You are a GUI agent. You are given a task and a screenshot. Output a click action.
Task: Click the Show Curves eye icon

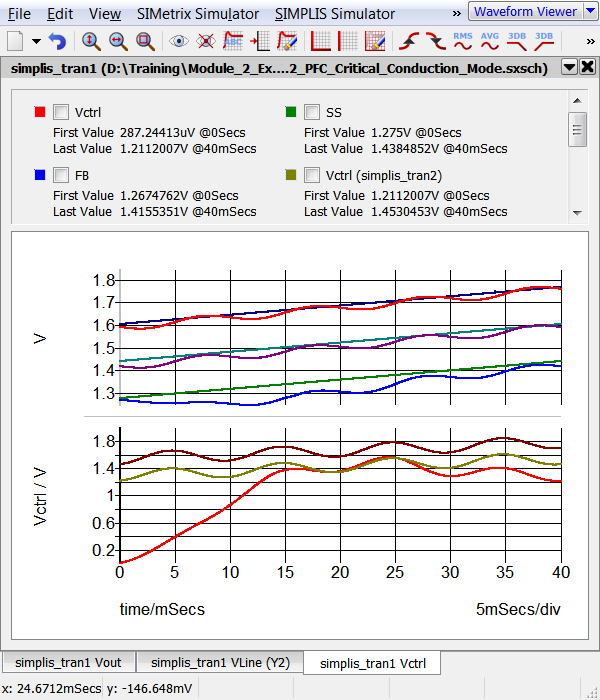click(x=179, y=41)
